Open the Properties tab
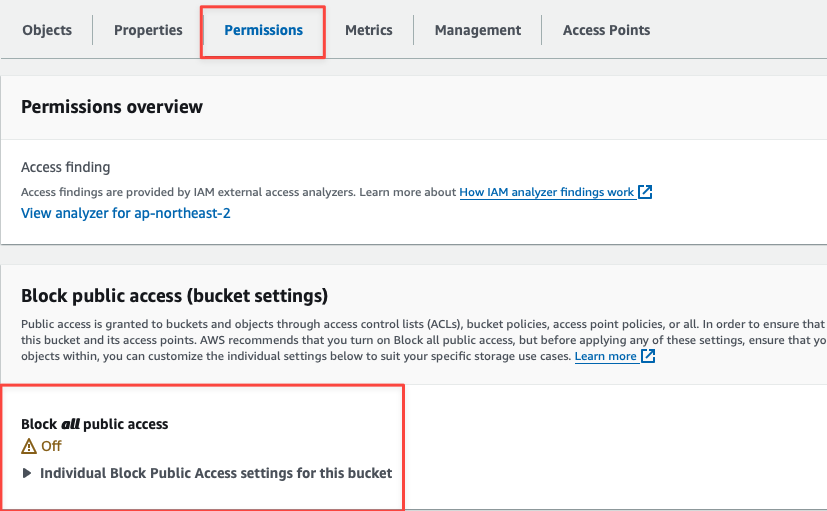Screen dimensions: 827x511 point(148,30)
